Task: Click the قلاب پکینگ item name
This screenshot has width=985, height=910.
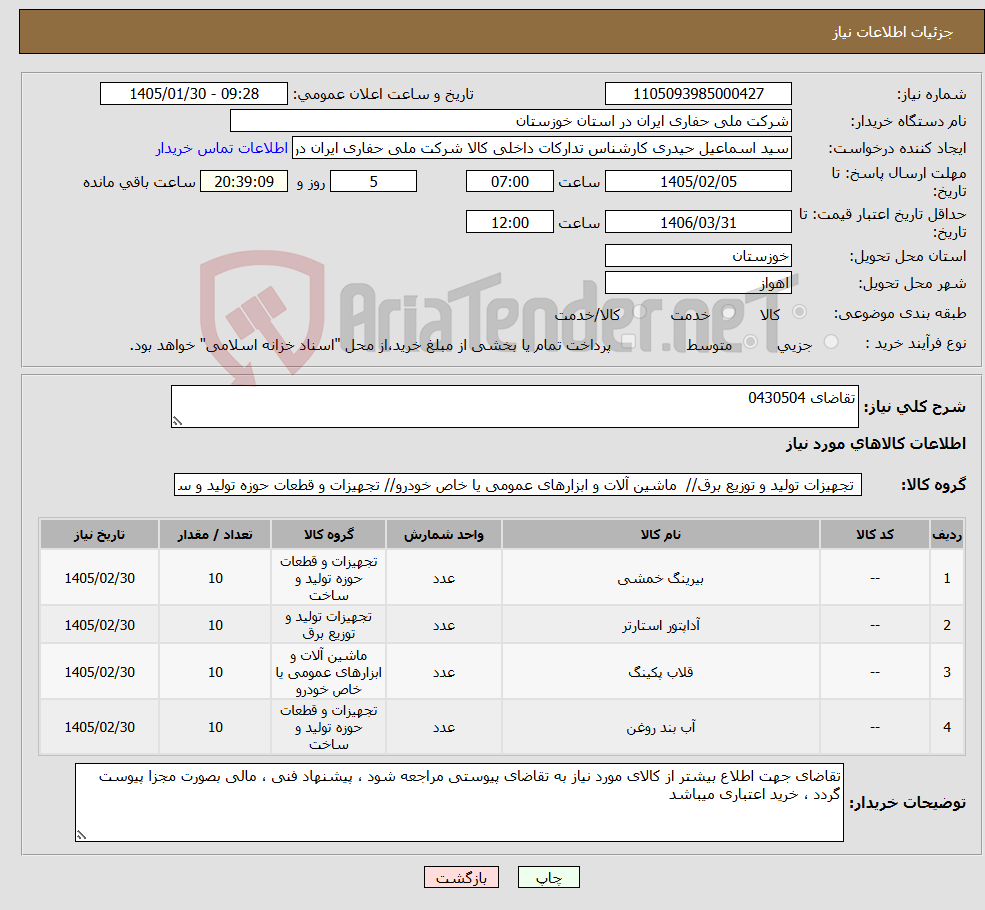Action: [x=661, y=672]
